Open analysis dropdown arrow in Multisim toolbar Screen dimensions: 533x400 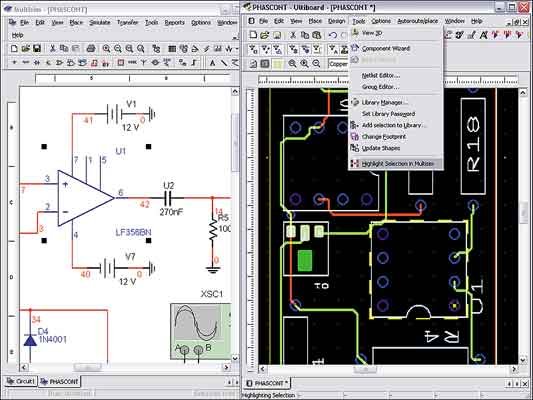click(237, 49)
